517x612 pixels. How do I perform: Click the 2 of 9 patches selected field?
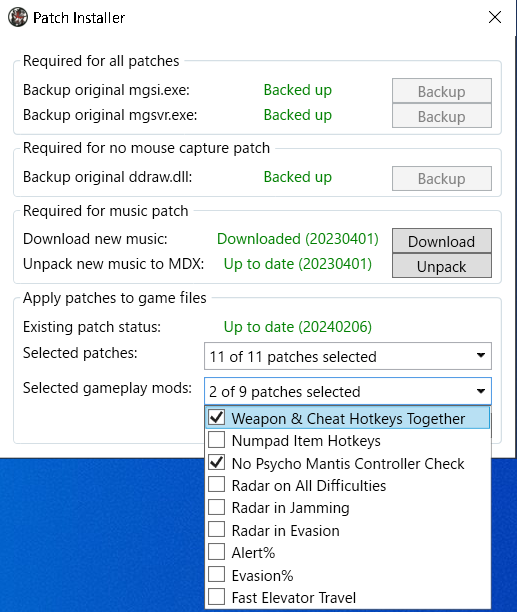click(348, 391)
